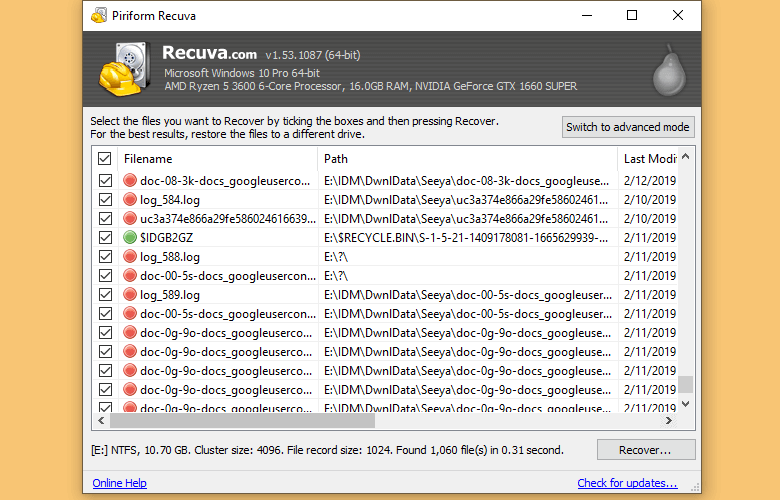The height and width of the screenshot is (500, 780).
Task: Click the horizontal scrollbar thumb
Action: coord(242,421)
